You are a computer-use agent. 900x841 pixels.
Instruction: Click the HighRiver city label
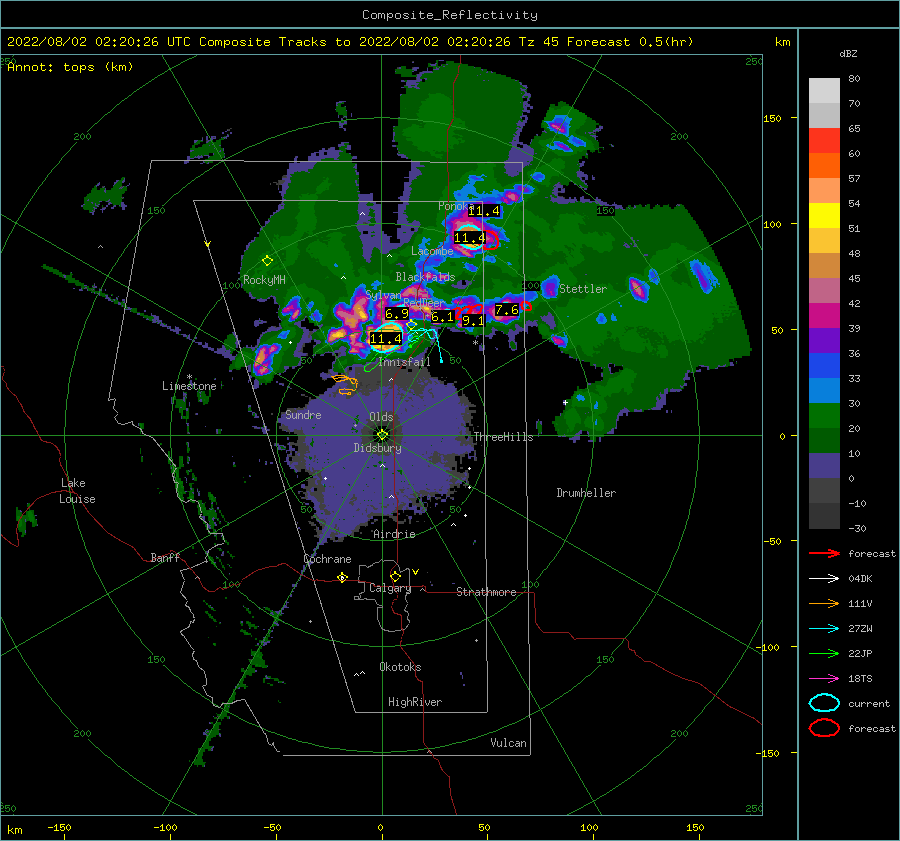point(415,702)
